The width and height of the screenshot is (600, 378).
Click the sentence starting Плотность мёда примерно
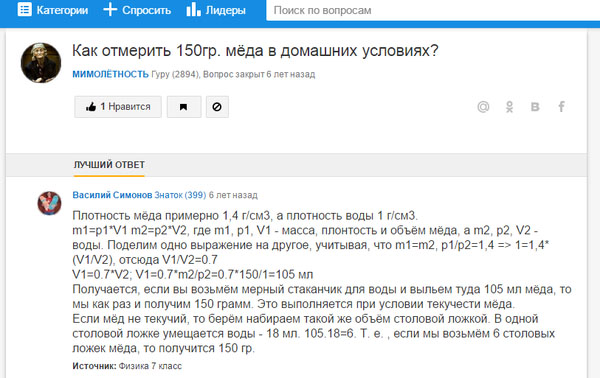(x=245, y=216)
